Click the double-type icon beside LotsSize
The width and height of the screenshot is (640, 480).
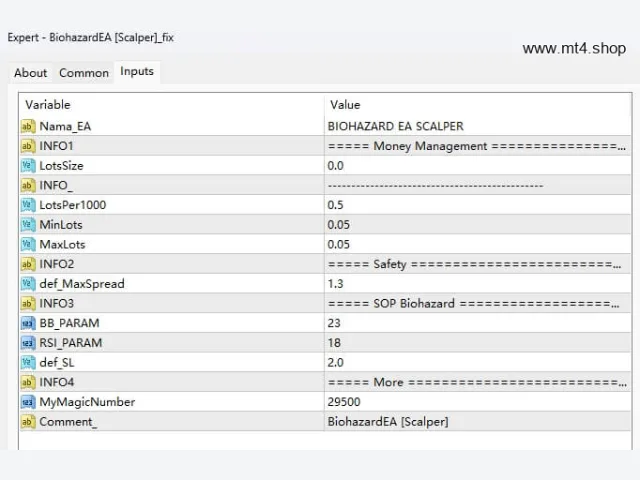28,165
